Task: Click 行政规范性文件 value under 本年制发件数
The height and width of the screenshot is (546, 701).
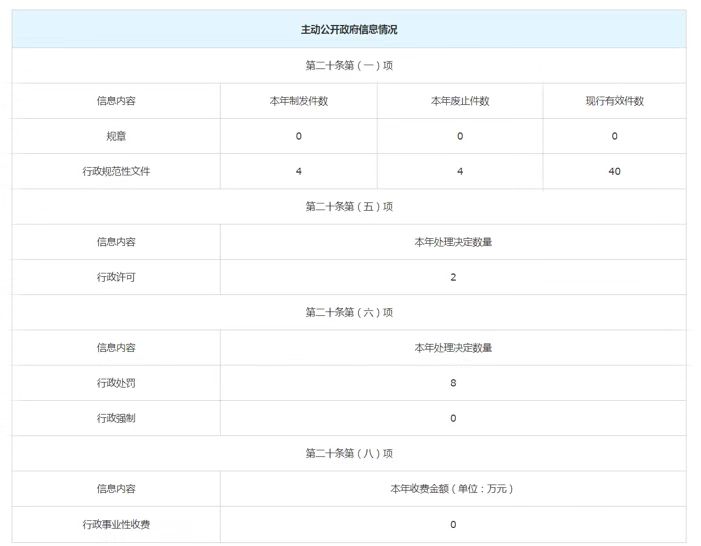Action: click(299, 171)
